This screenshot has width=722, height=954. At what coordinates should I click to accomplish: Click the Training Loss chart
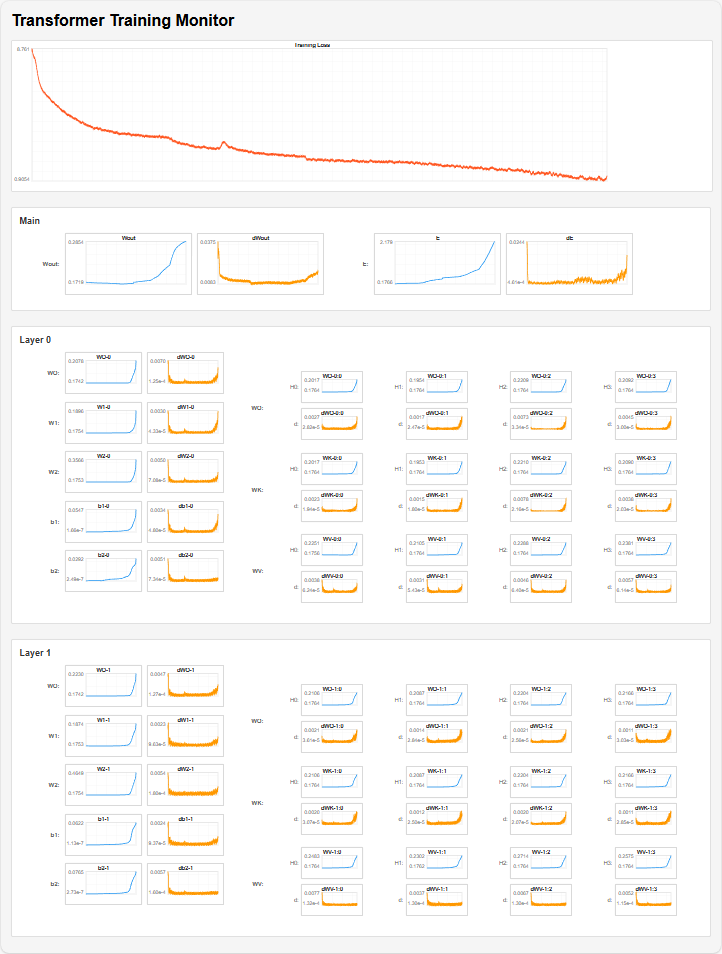[x=320, y=114]
